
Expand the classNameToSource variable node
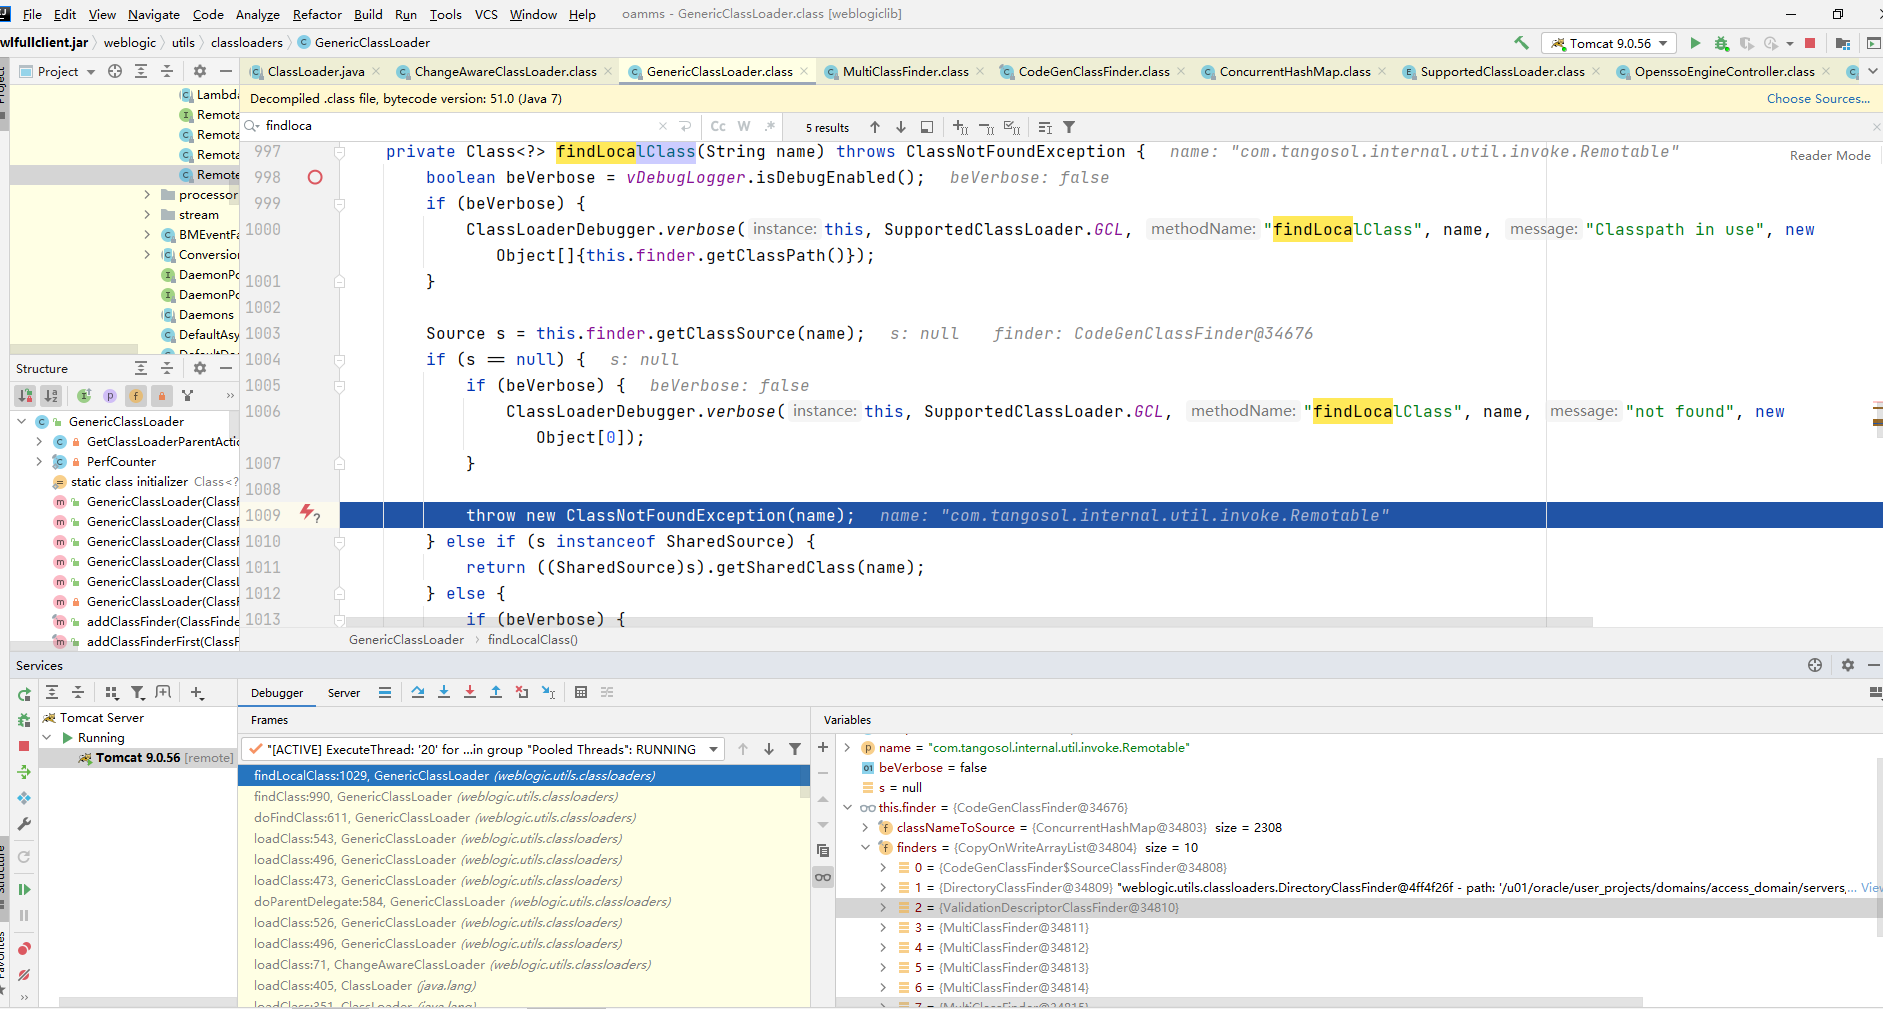click(865, 827)
